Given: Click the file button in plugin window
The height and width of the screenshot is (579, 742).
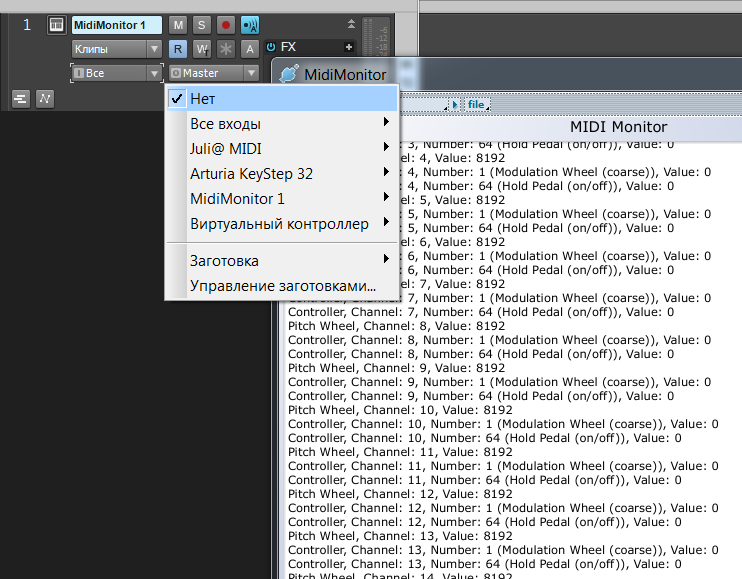Looking at the screenshot, I should pos(477,105).
